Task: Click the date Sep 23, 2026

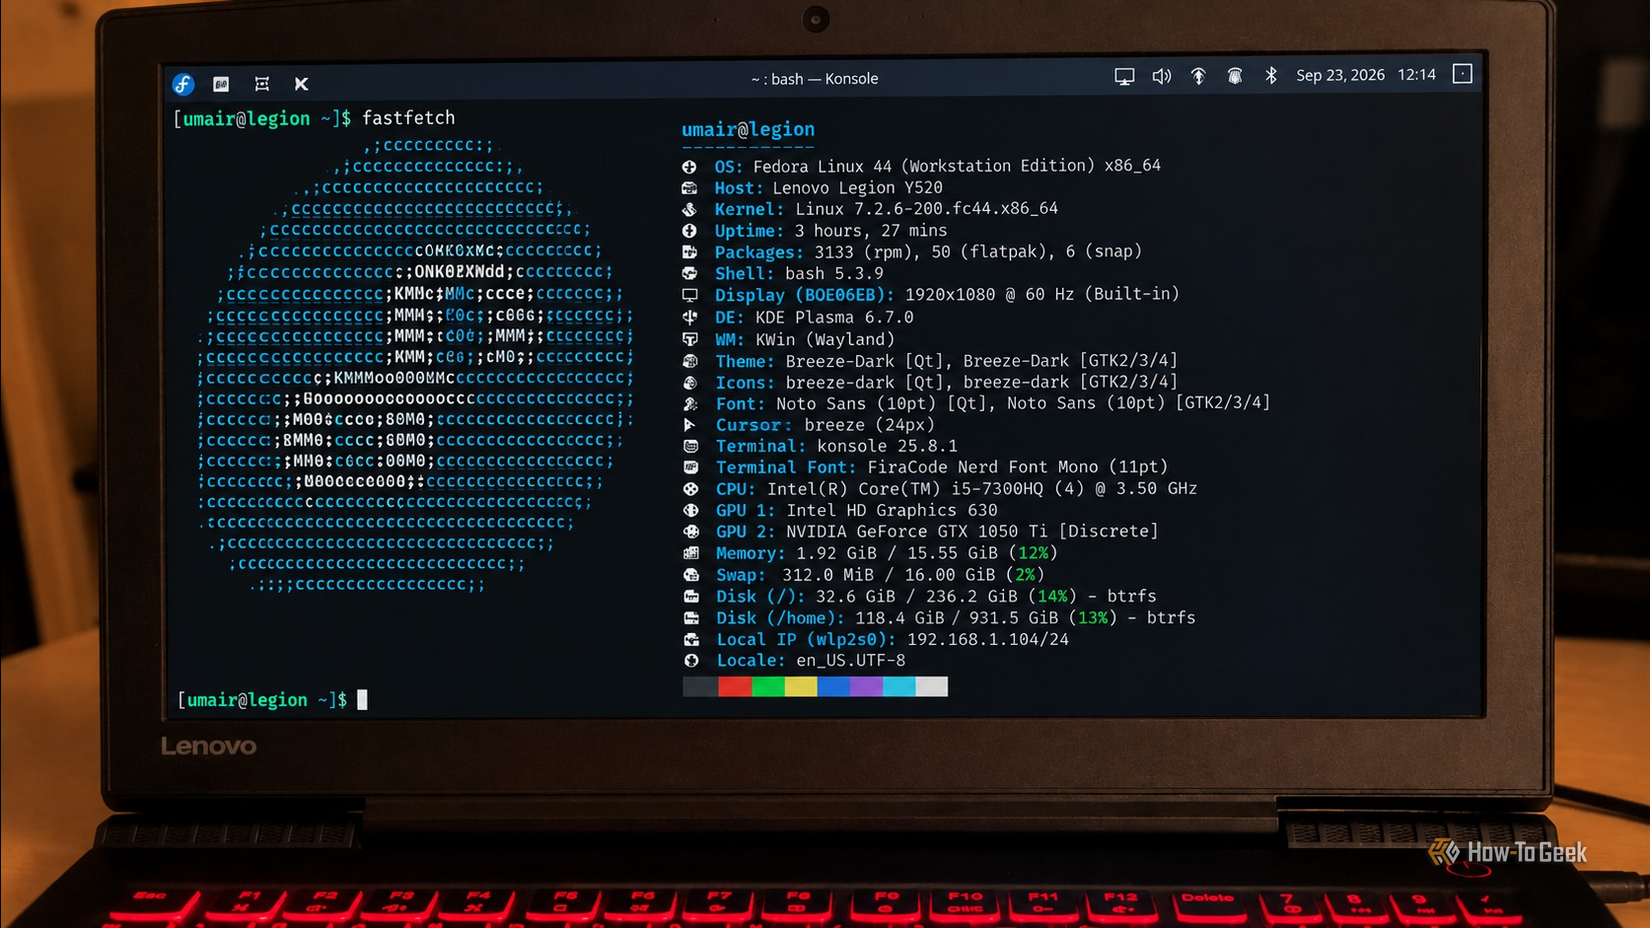Action: pyautogui.click(x=1340, y=75)
